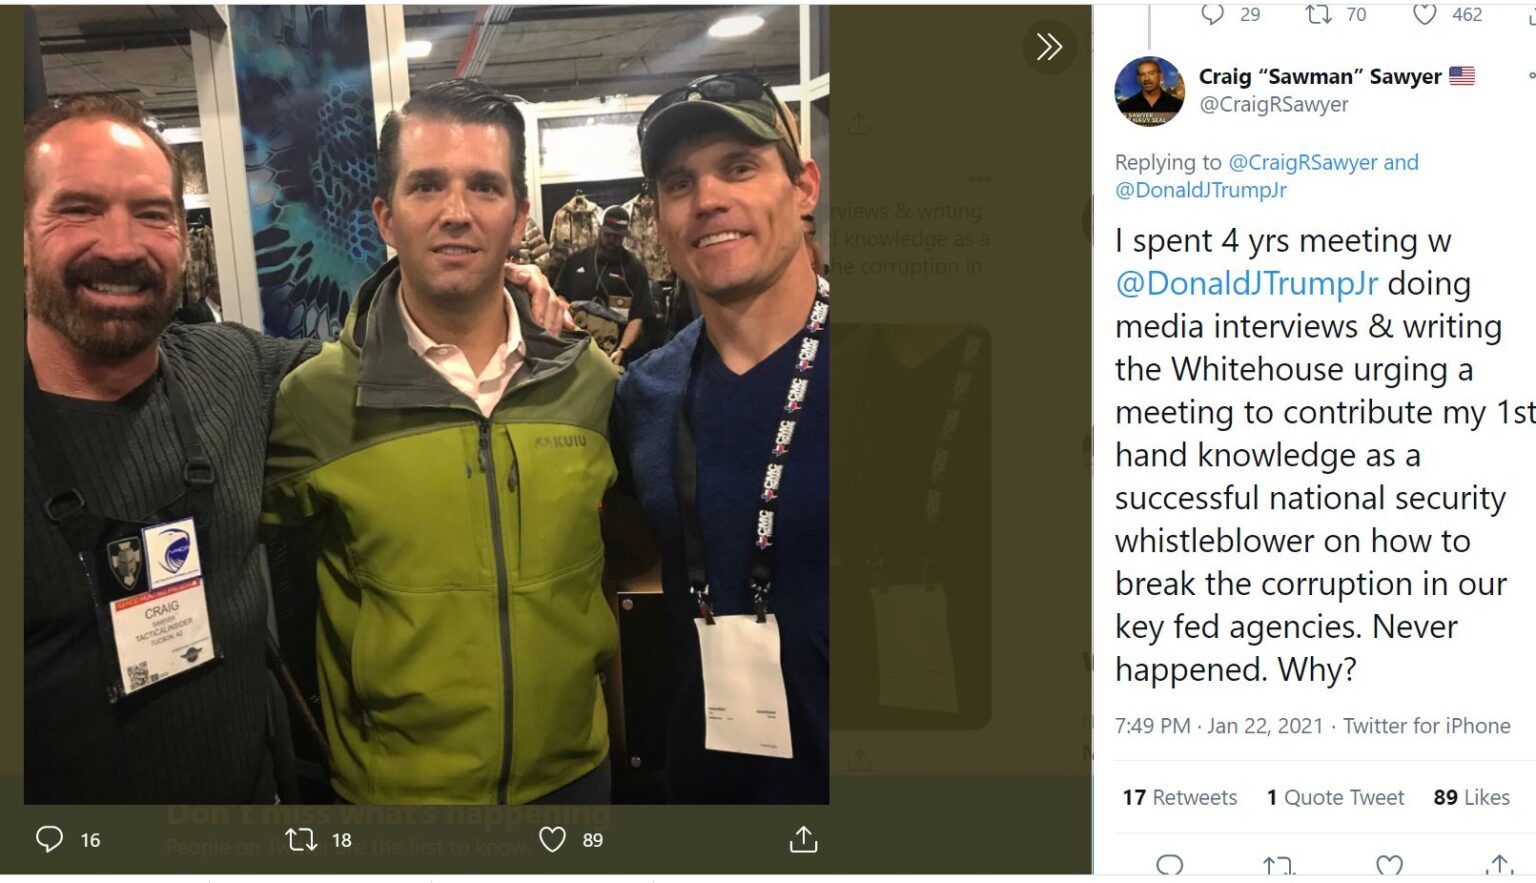View the 17 Retweets list
The width and height of the screenshot is (1536, 883).
(x=1180, y=797)
